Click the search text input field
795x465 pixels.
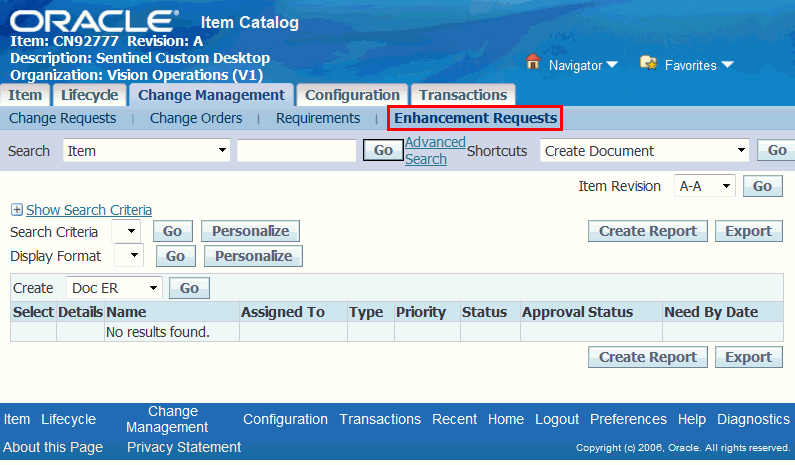[x=297, y=151]
